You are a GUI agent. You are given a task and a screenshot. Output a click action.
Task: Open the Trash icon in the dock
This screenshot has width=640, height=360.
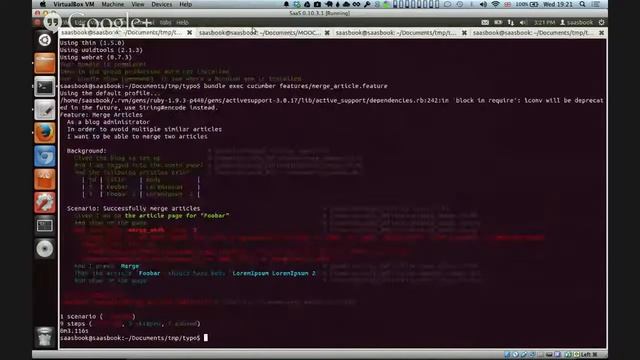(x=44, y=337)
